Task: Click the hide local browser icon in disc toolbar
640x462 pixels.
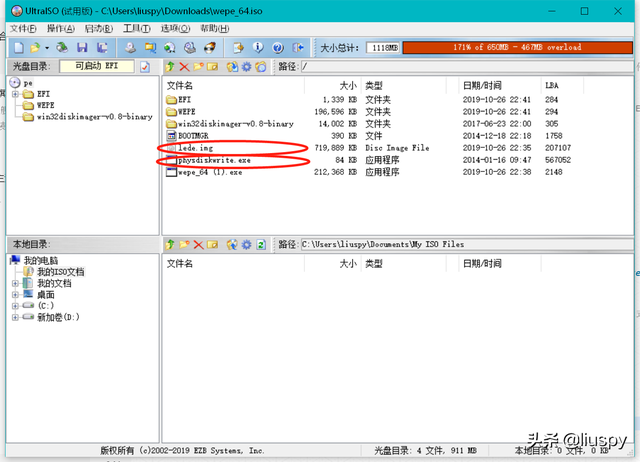Action: [x=261, y=67]
